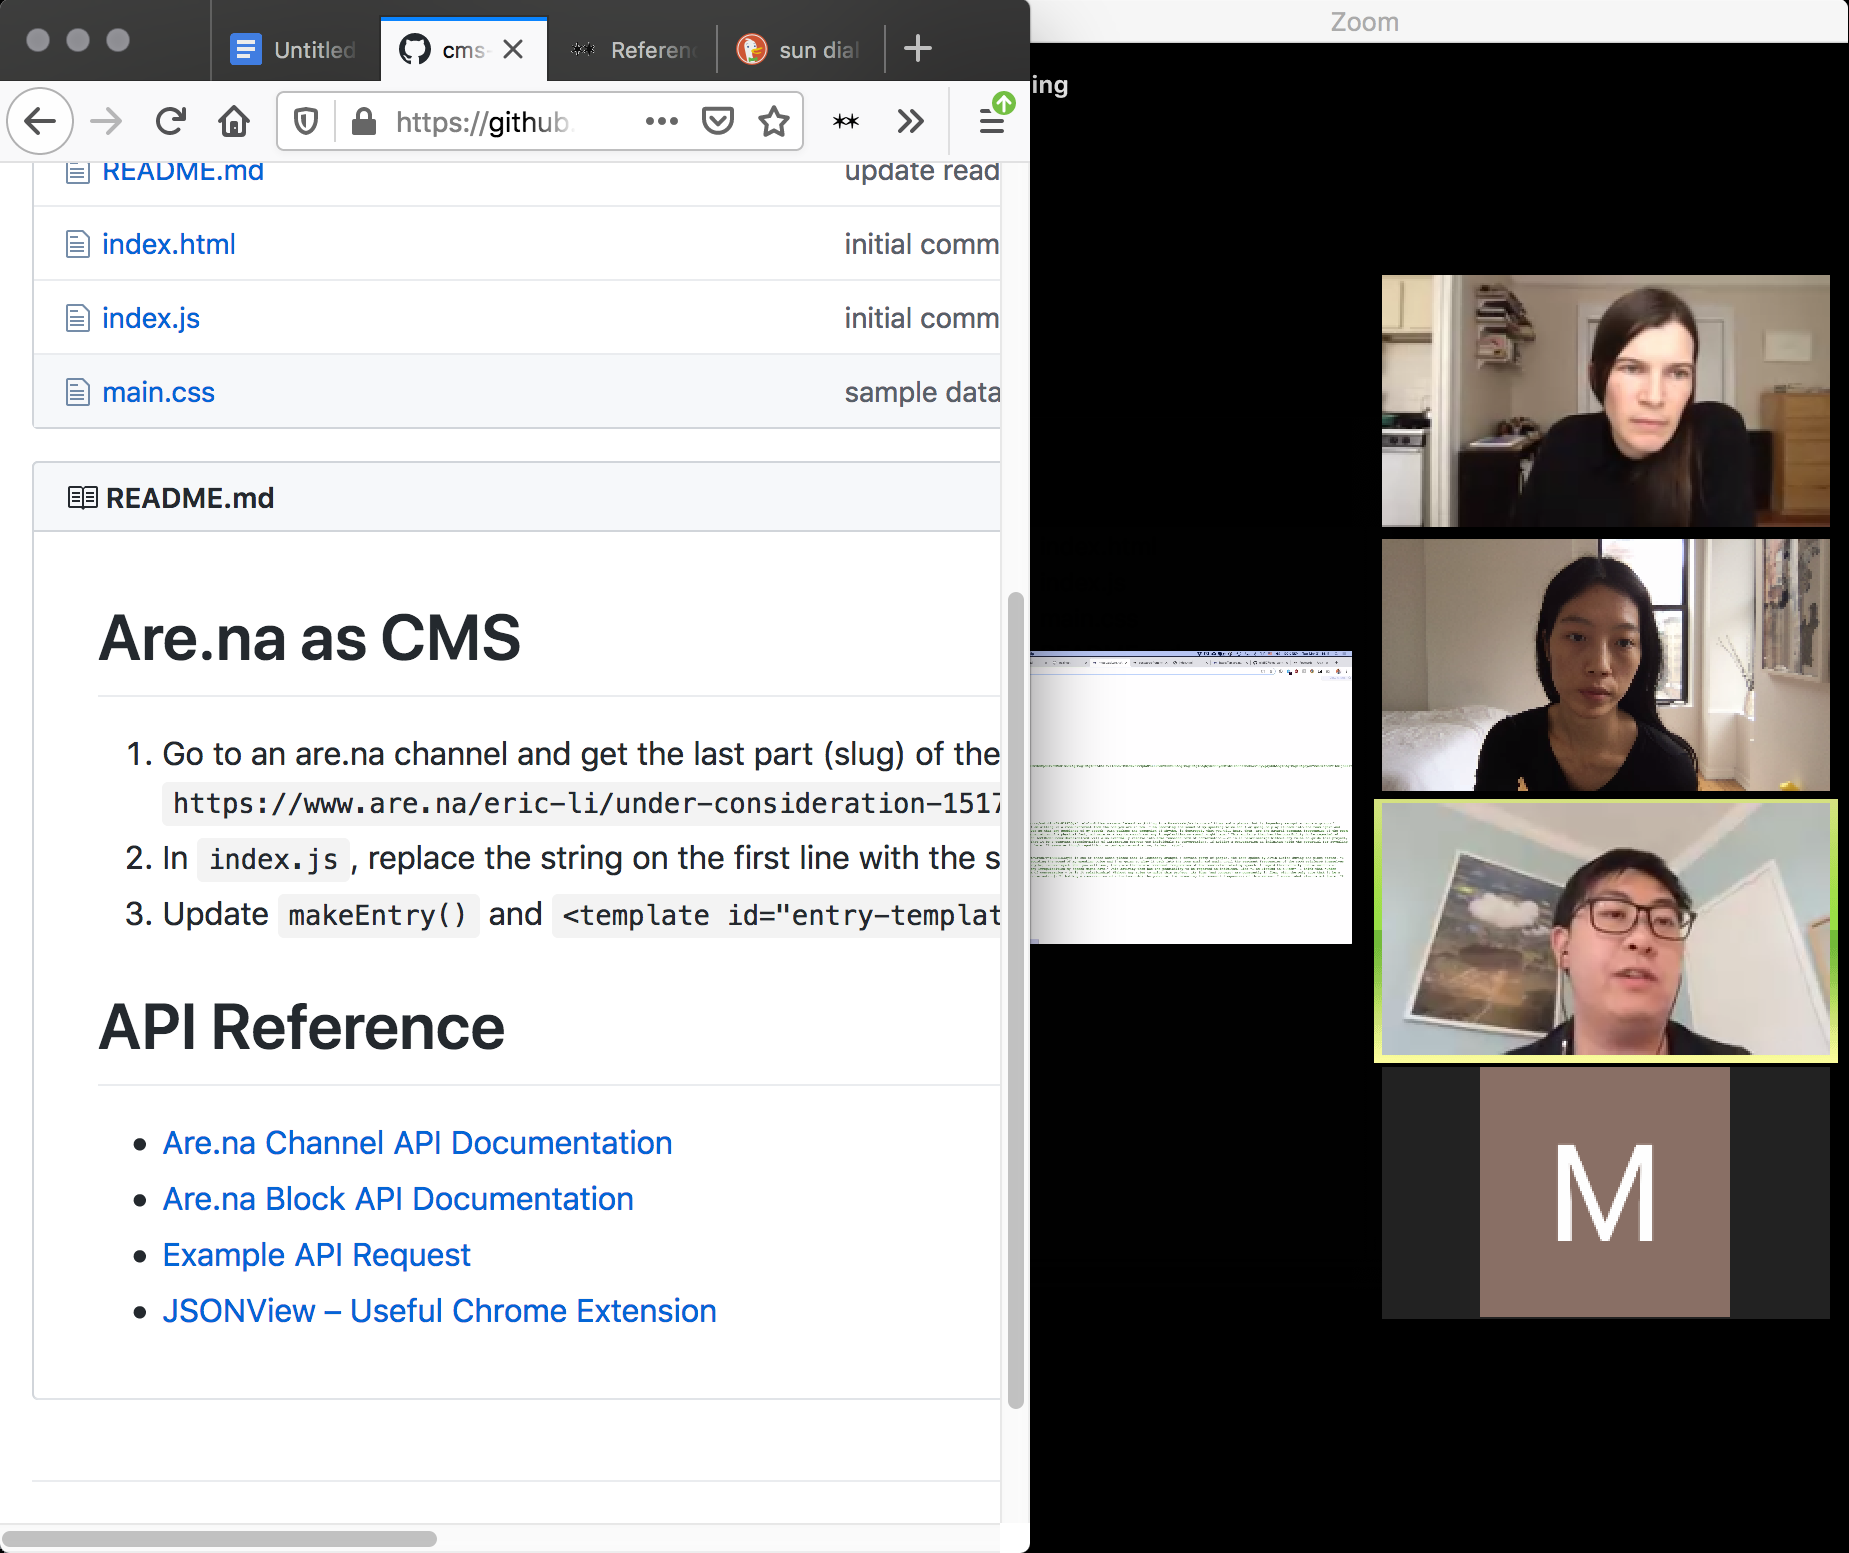Click the index.html file icon
Viewport: 1849px width, 1553px height.
point(77,244)
